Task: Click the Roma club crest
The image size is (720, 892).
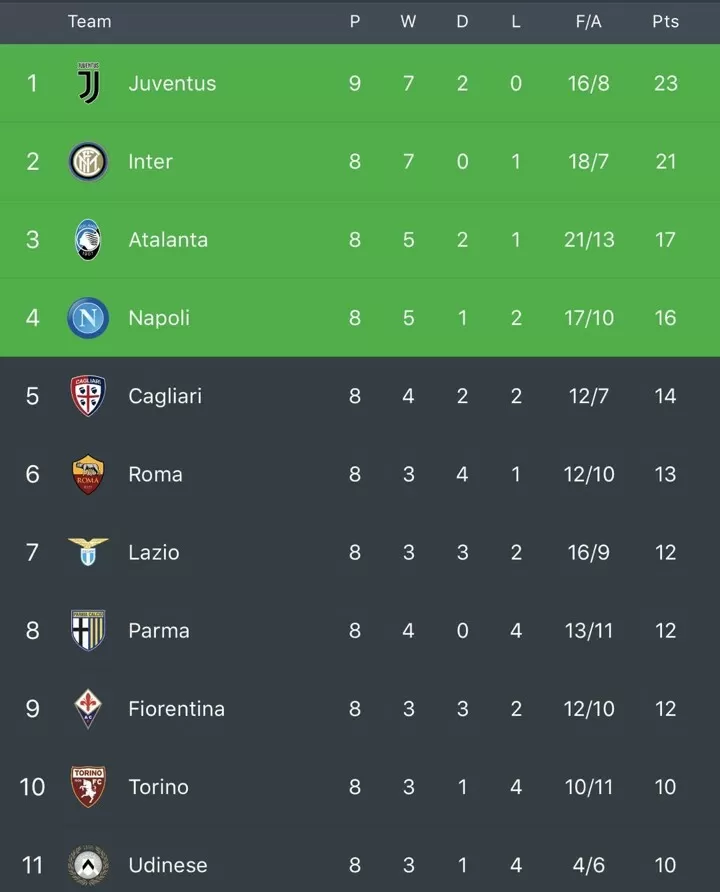Action: pyautogui.click(x=88, y=474)
